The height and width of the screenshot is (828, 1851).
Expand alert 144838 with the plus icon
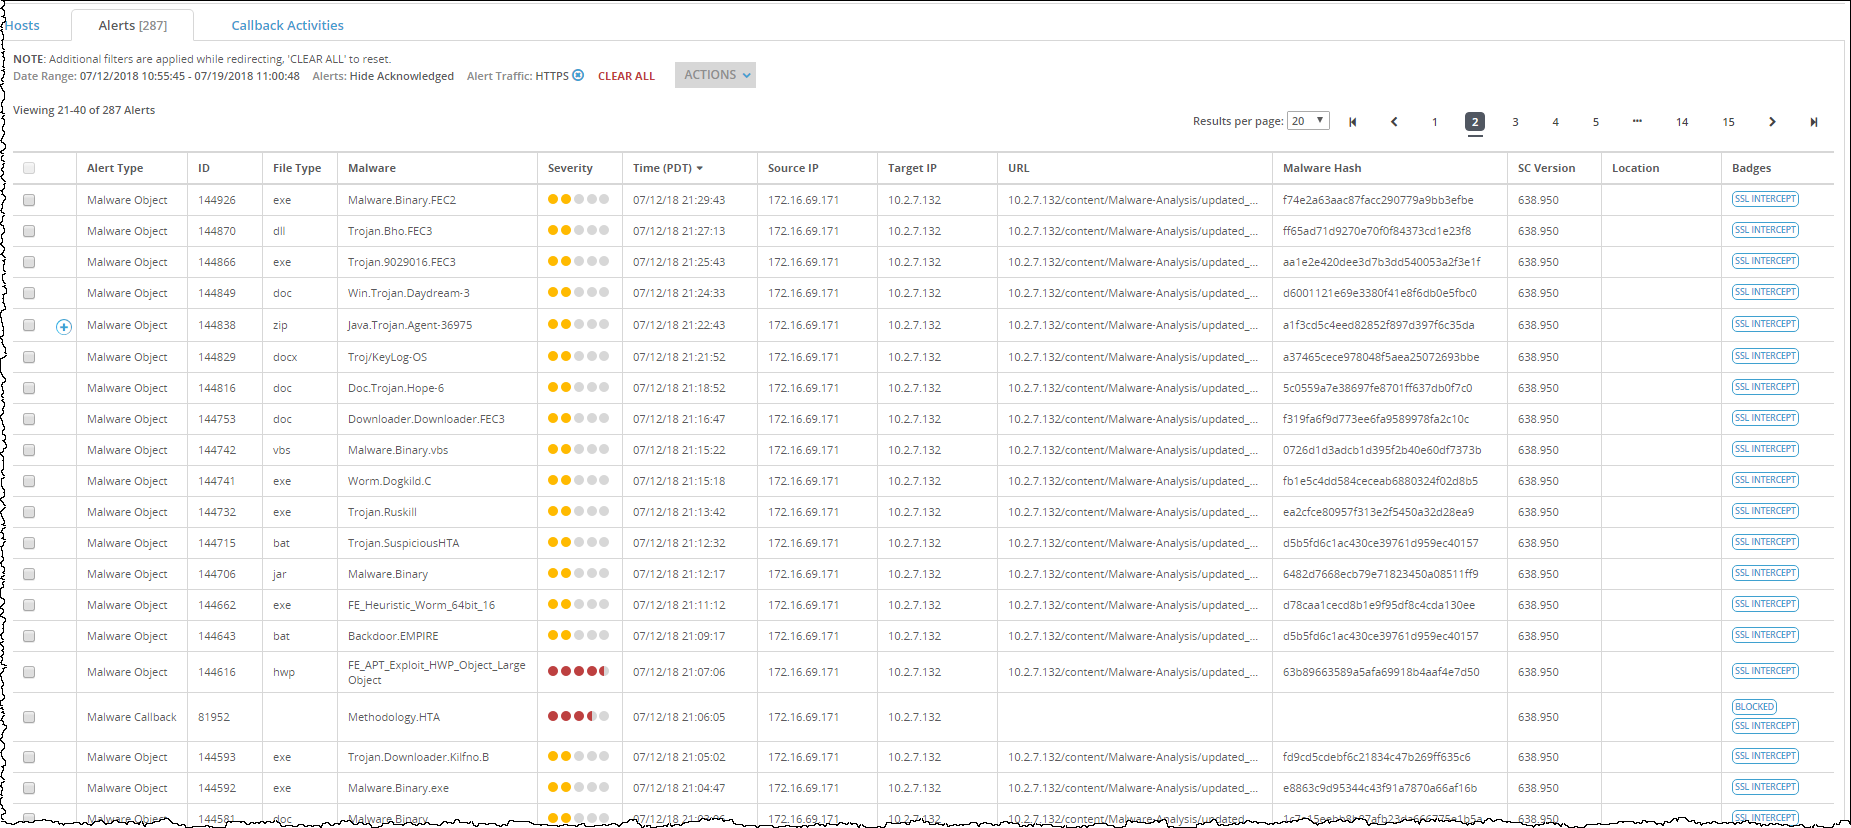(x=64, y=326)
